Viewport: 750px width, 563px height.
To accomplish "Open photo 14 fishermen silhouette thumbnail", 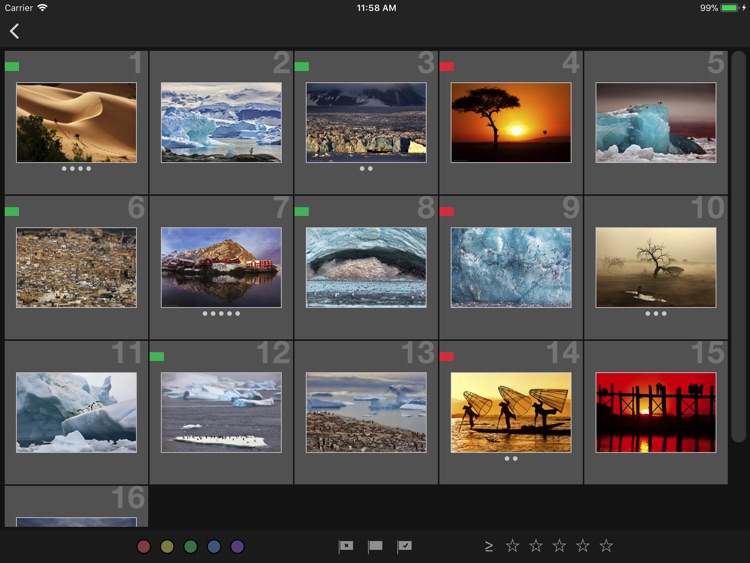I will pyautogui.click(x=511, y=412).
